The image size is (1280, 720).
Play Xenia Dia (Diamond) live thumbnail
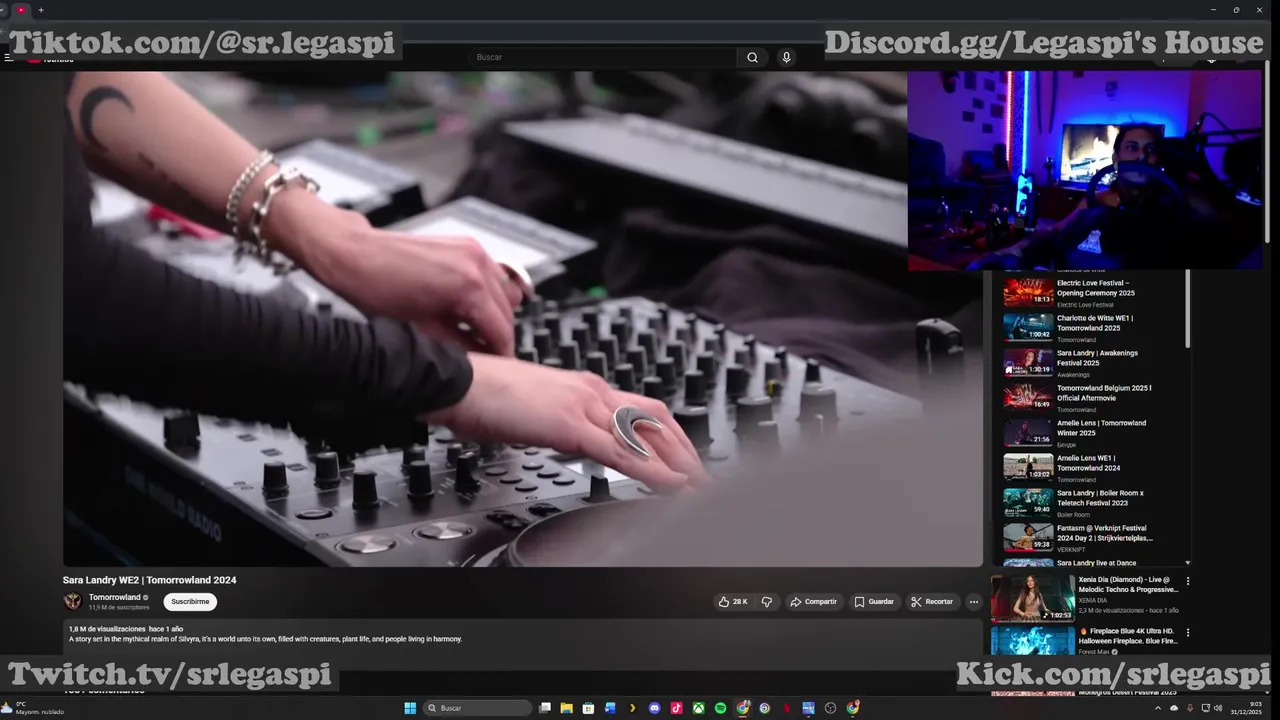tap(1033, 597)
